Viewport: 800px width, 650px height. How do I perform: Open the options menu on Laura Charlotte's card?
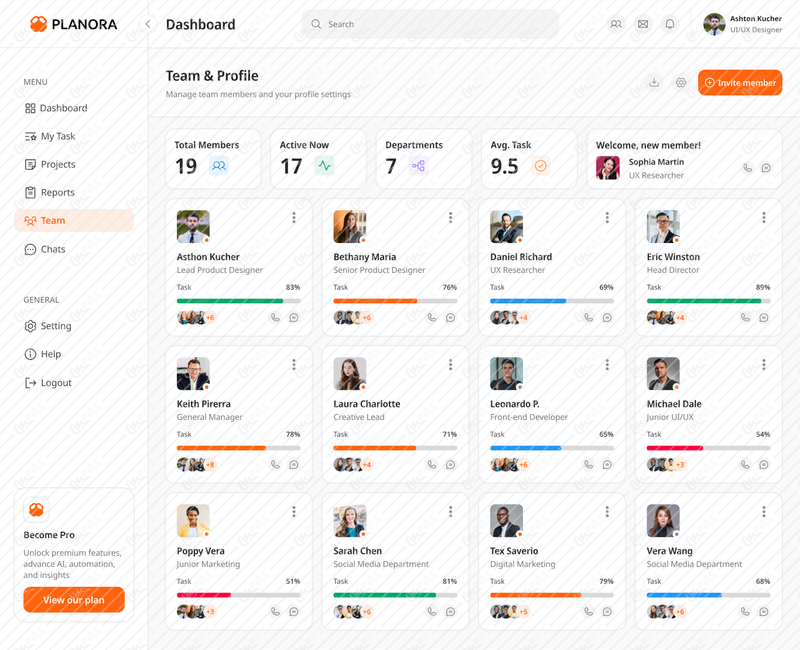point(451,365)
